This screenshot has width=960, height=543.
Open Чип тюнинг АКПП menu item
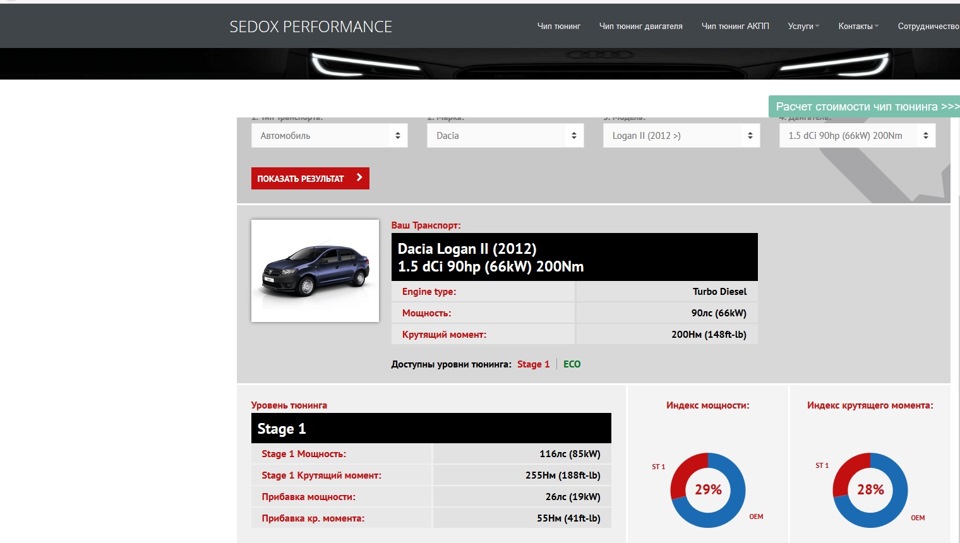point(735,26)
